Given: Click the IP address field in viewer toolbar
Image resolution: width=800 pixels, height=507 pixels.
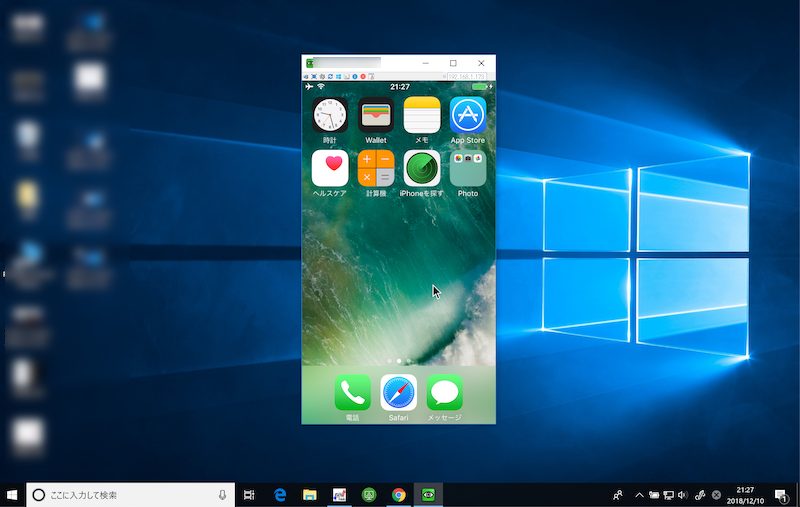Looking at the screenshot, I should pyautogui.click(x=466, y=77).
